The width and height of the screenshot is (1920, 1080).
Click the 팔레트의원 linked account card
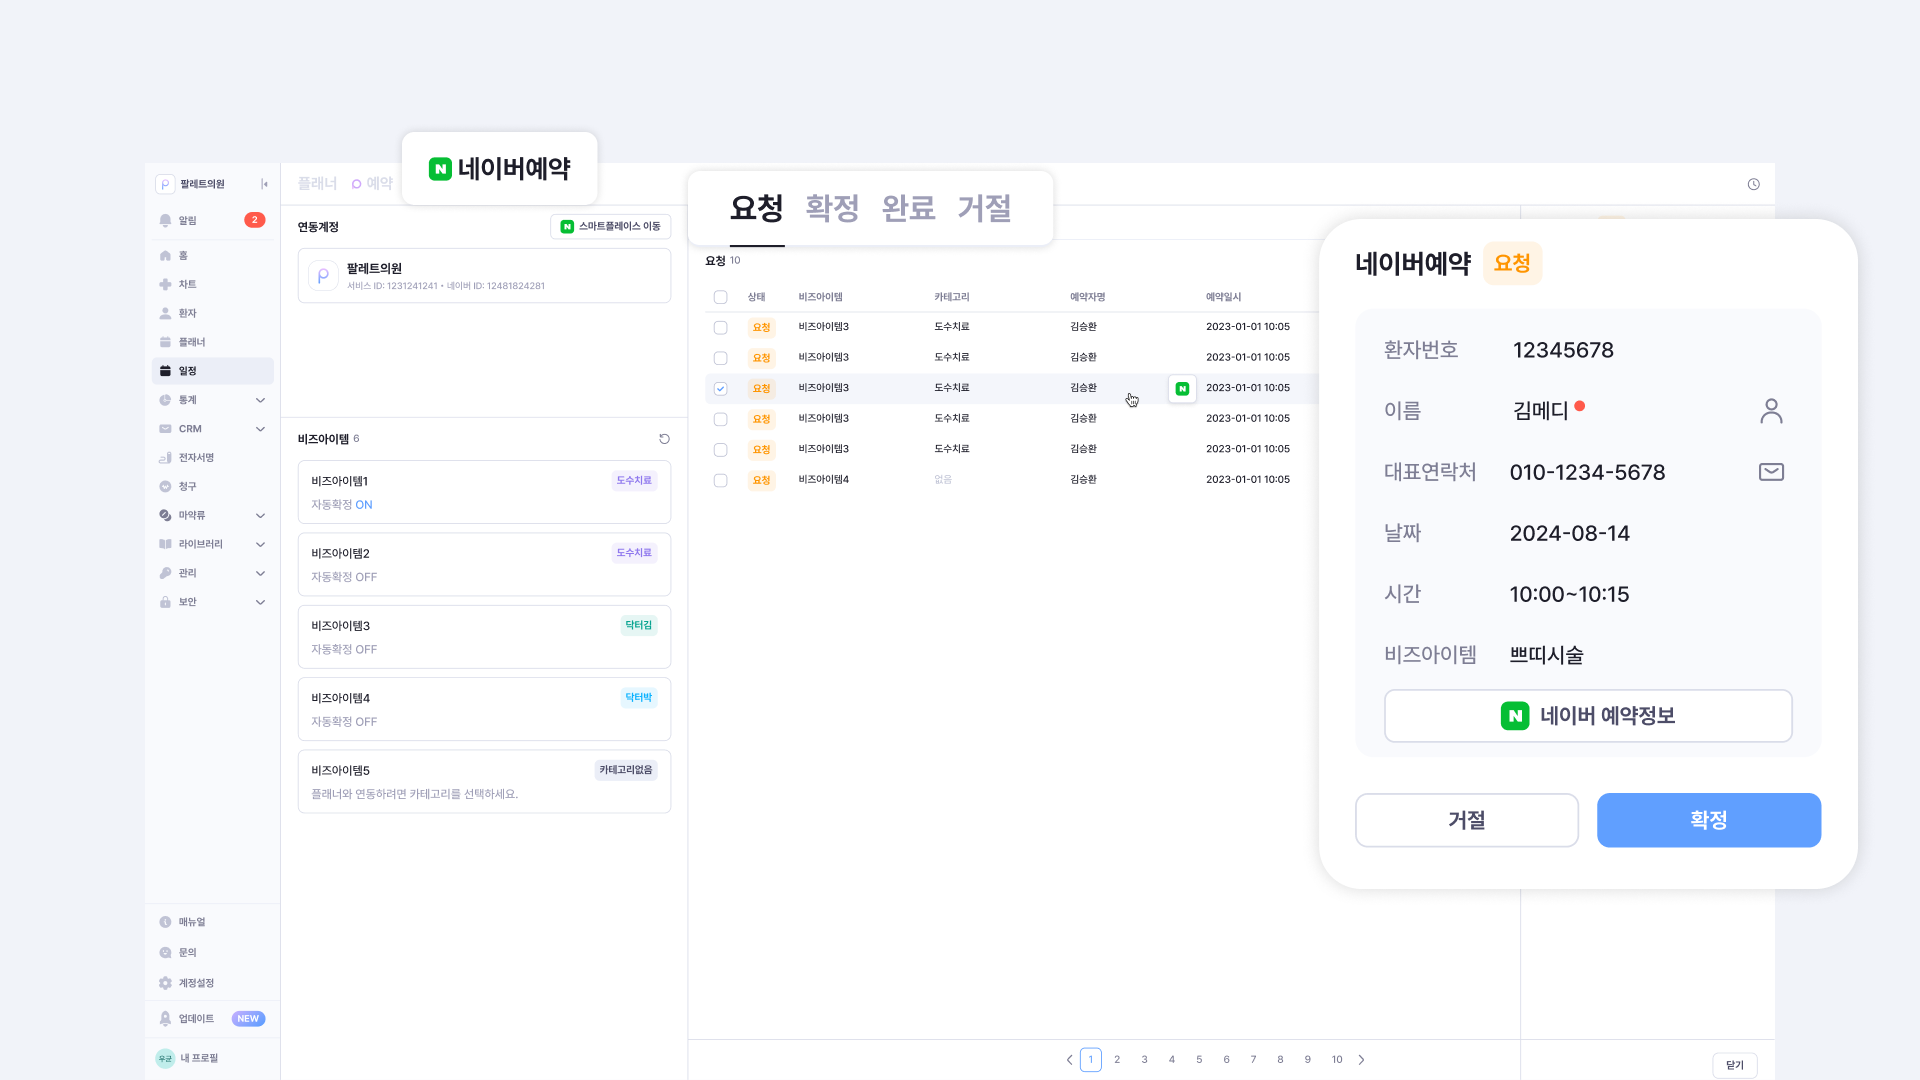(x=484, y=276)
